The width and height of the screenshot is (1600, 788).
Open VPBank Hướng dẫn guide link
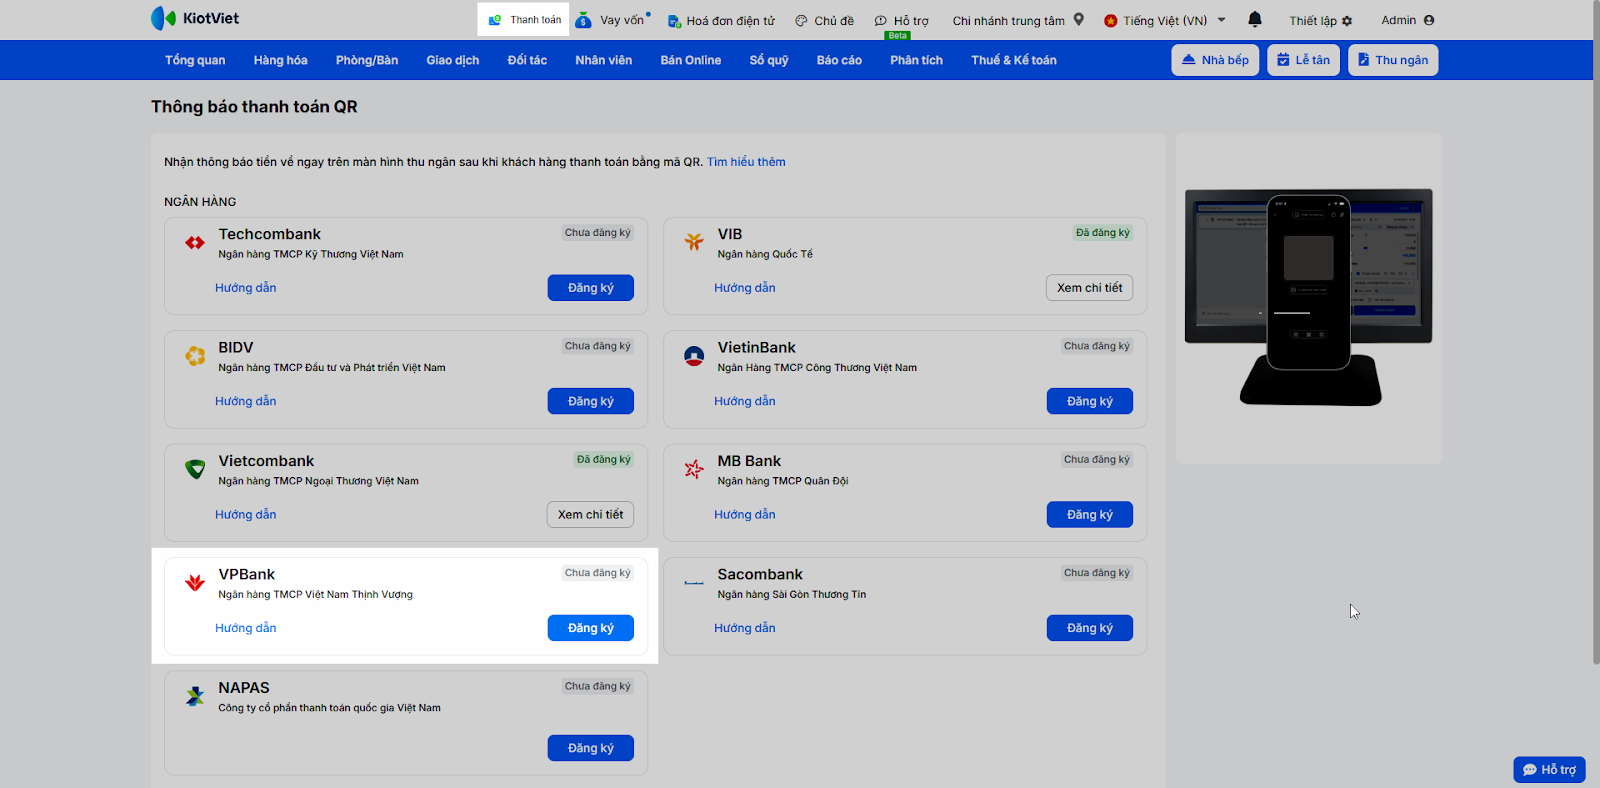coord(246,628)
